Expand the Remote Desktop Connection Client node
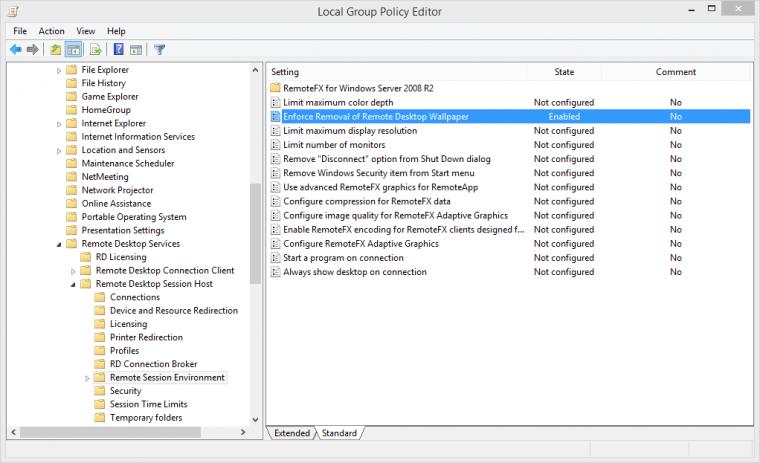 pyautogui.click(x=73, y=271)
